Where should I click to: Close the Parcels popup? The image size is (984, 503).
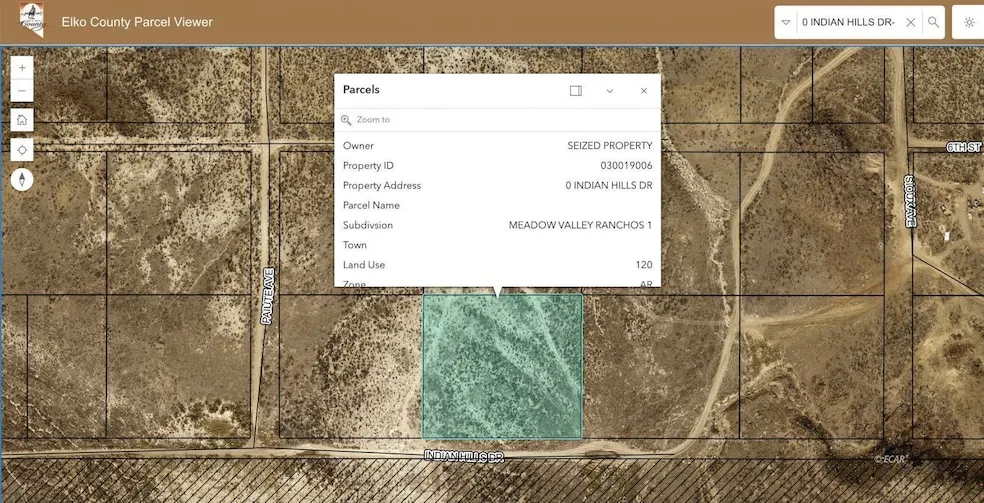(644, 90)
